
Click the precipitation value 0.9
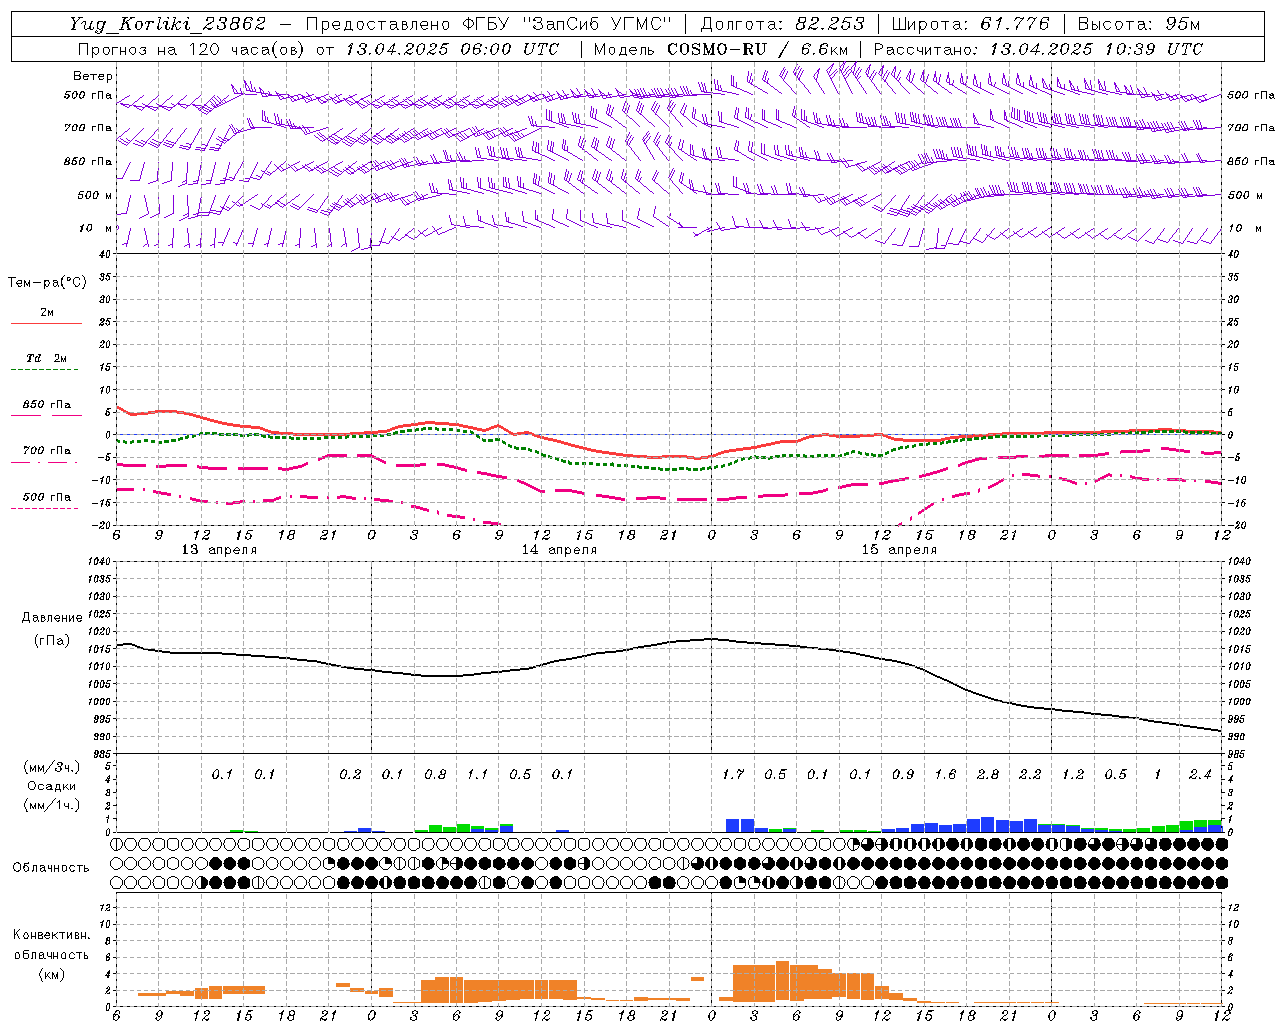tap(903, 775)
